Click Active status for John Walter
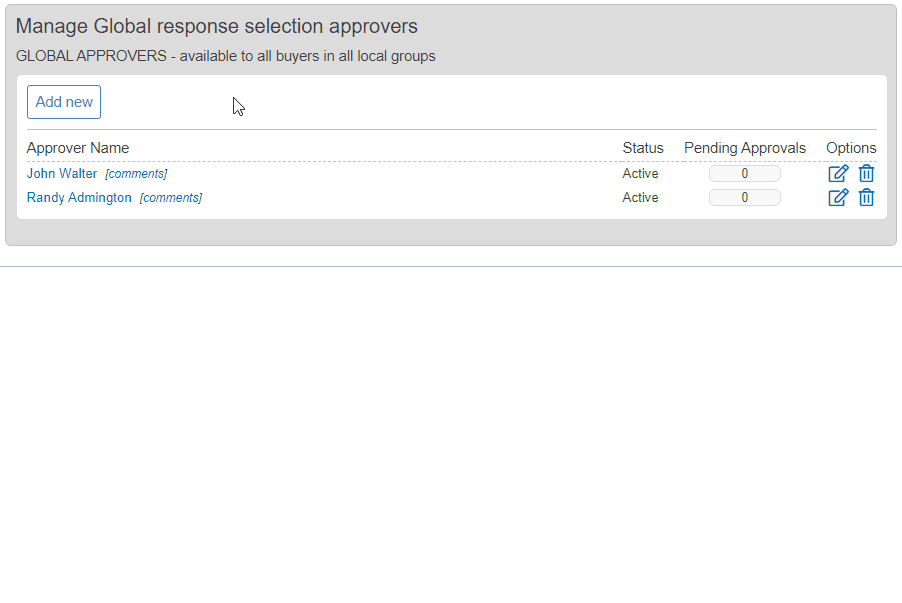Screen dimensions: 902x603 [640, 173]
